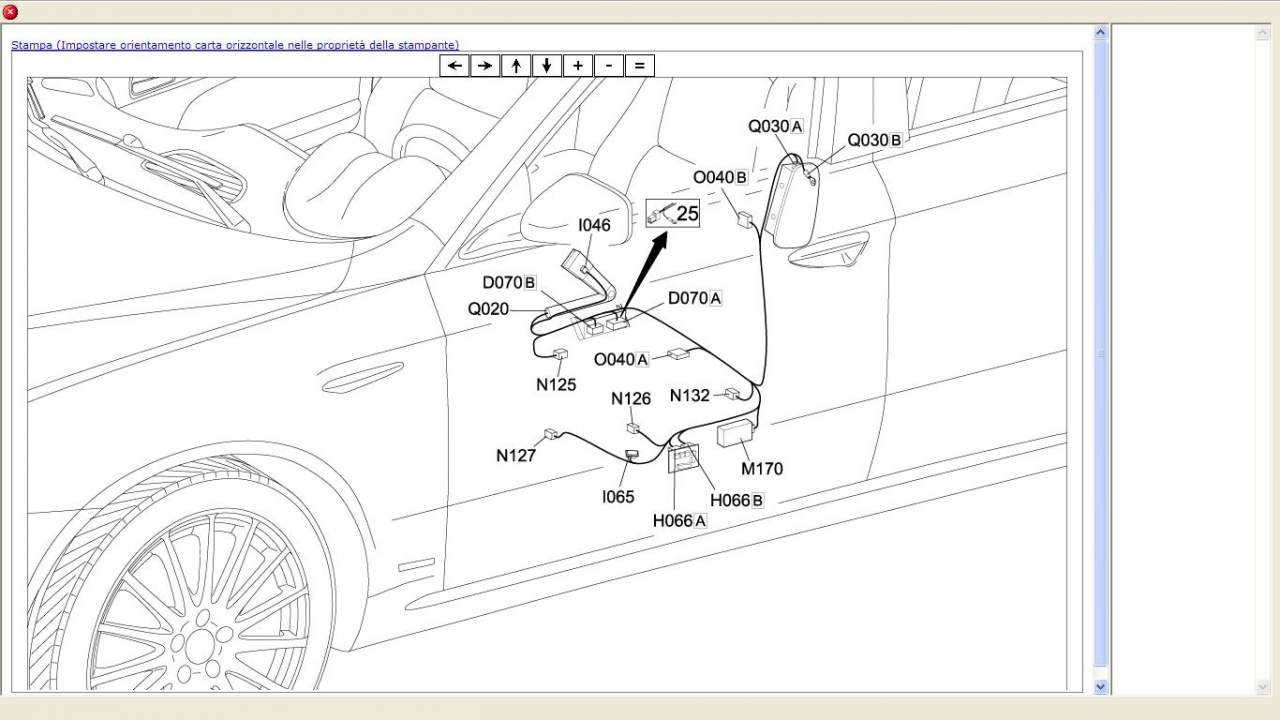Select component label O040 B

coord(720,177)
